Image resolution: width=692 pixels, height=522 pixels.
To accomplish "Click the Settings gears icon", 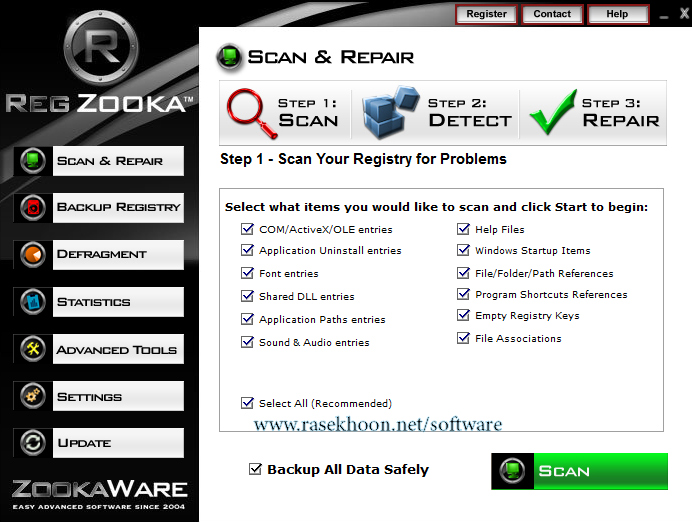I will pos(33,396).
